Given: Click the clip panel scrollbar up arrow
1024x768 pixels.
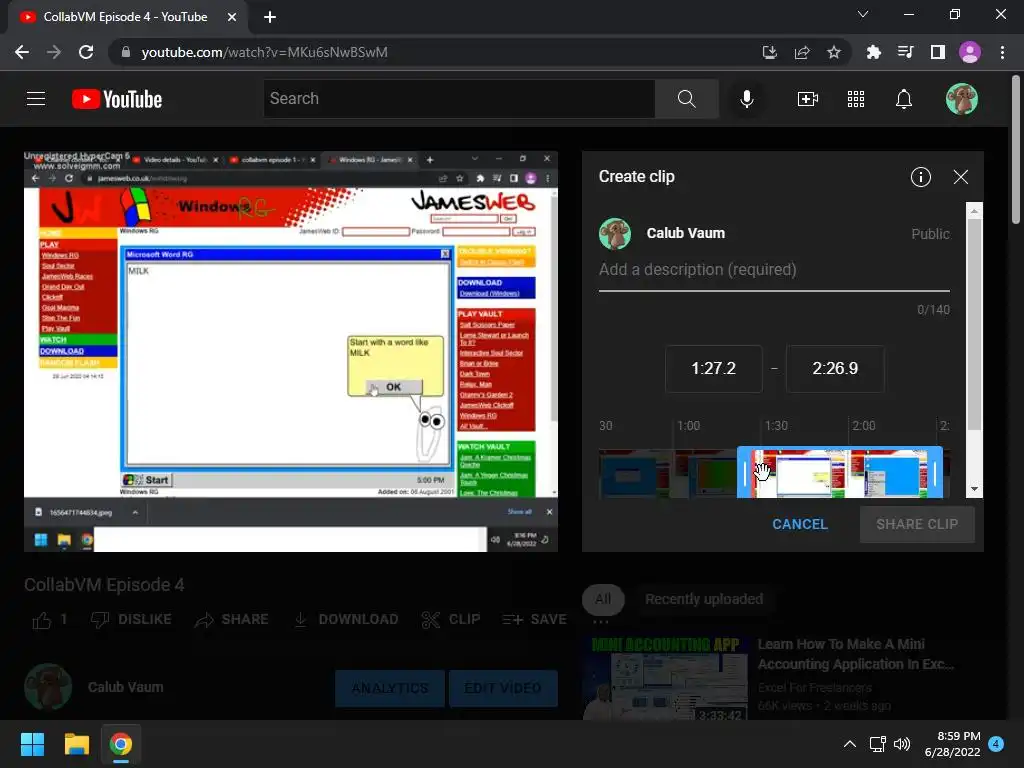Looking at the screenshot, I should (x=974, y=211).
